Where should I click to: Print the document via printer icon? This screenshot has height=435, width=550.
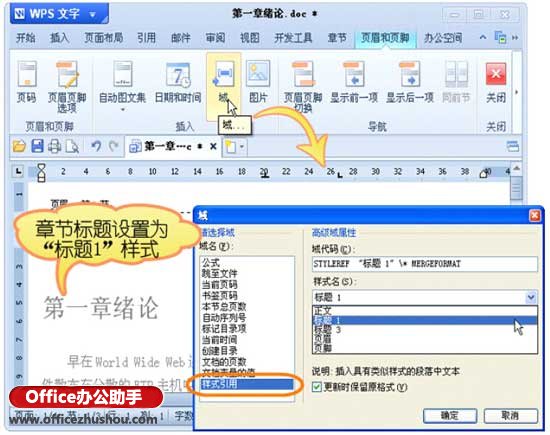click(54, 146)
